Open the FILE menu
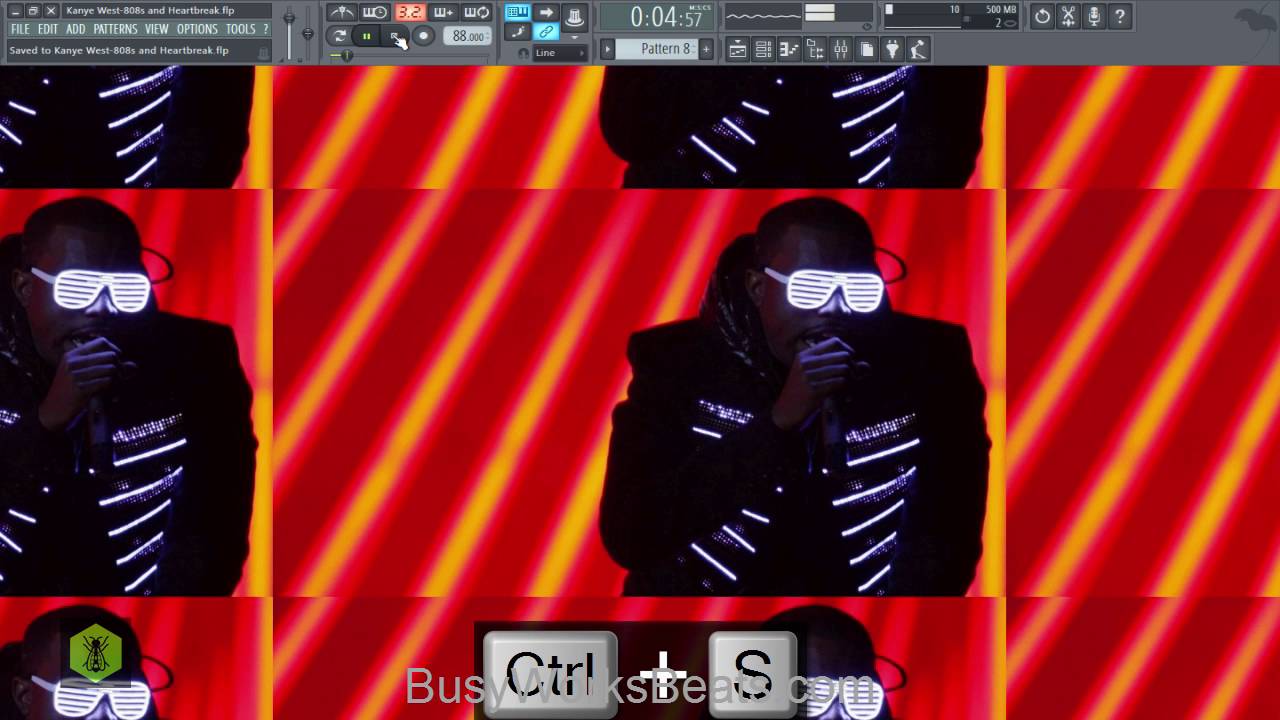The image size is (1280, 720). [x=20, y=30]
